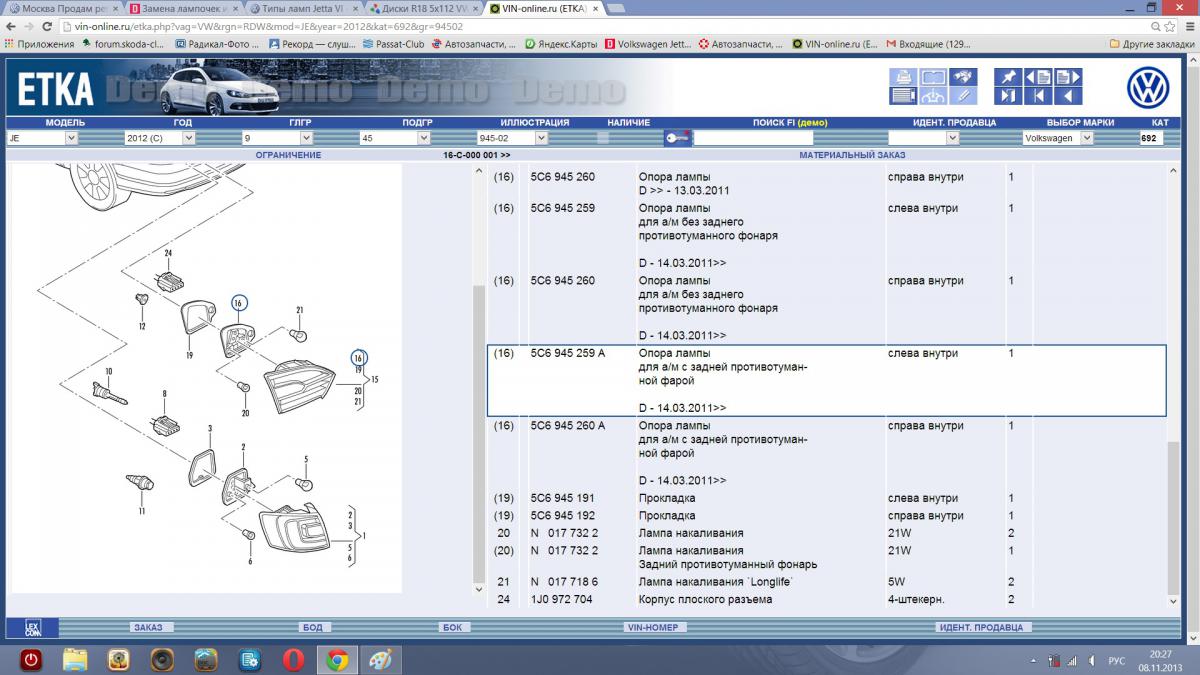Switch to the Замена лампочек browser tab
Image resolution: width=1200 pixels, height=675 pixels.
182,8
